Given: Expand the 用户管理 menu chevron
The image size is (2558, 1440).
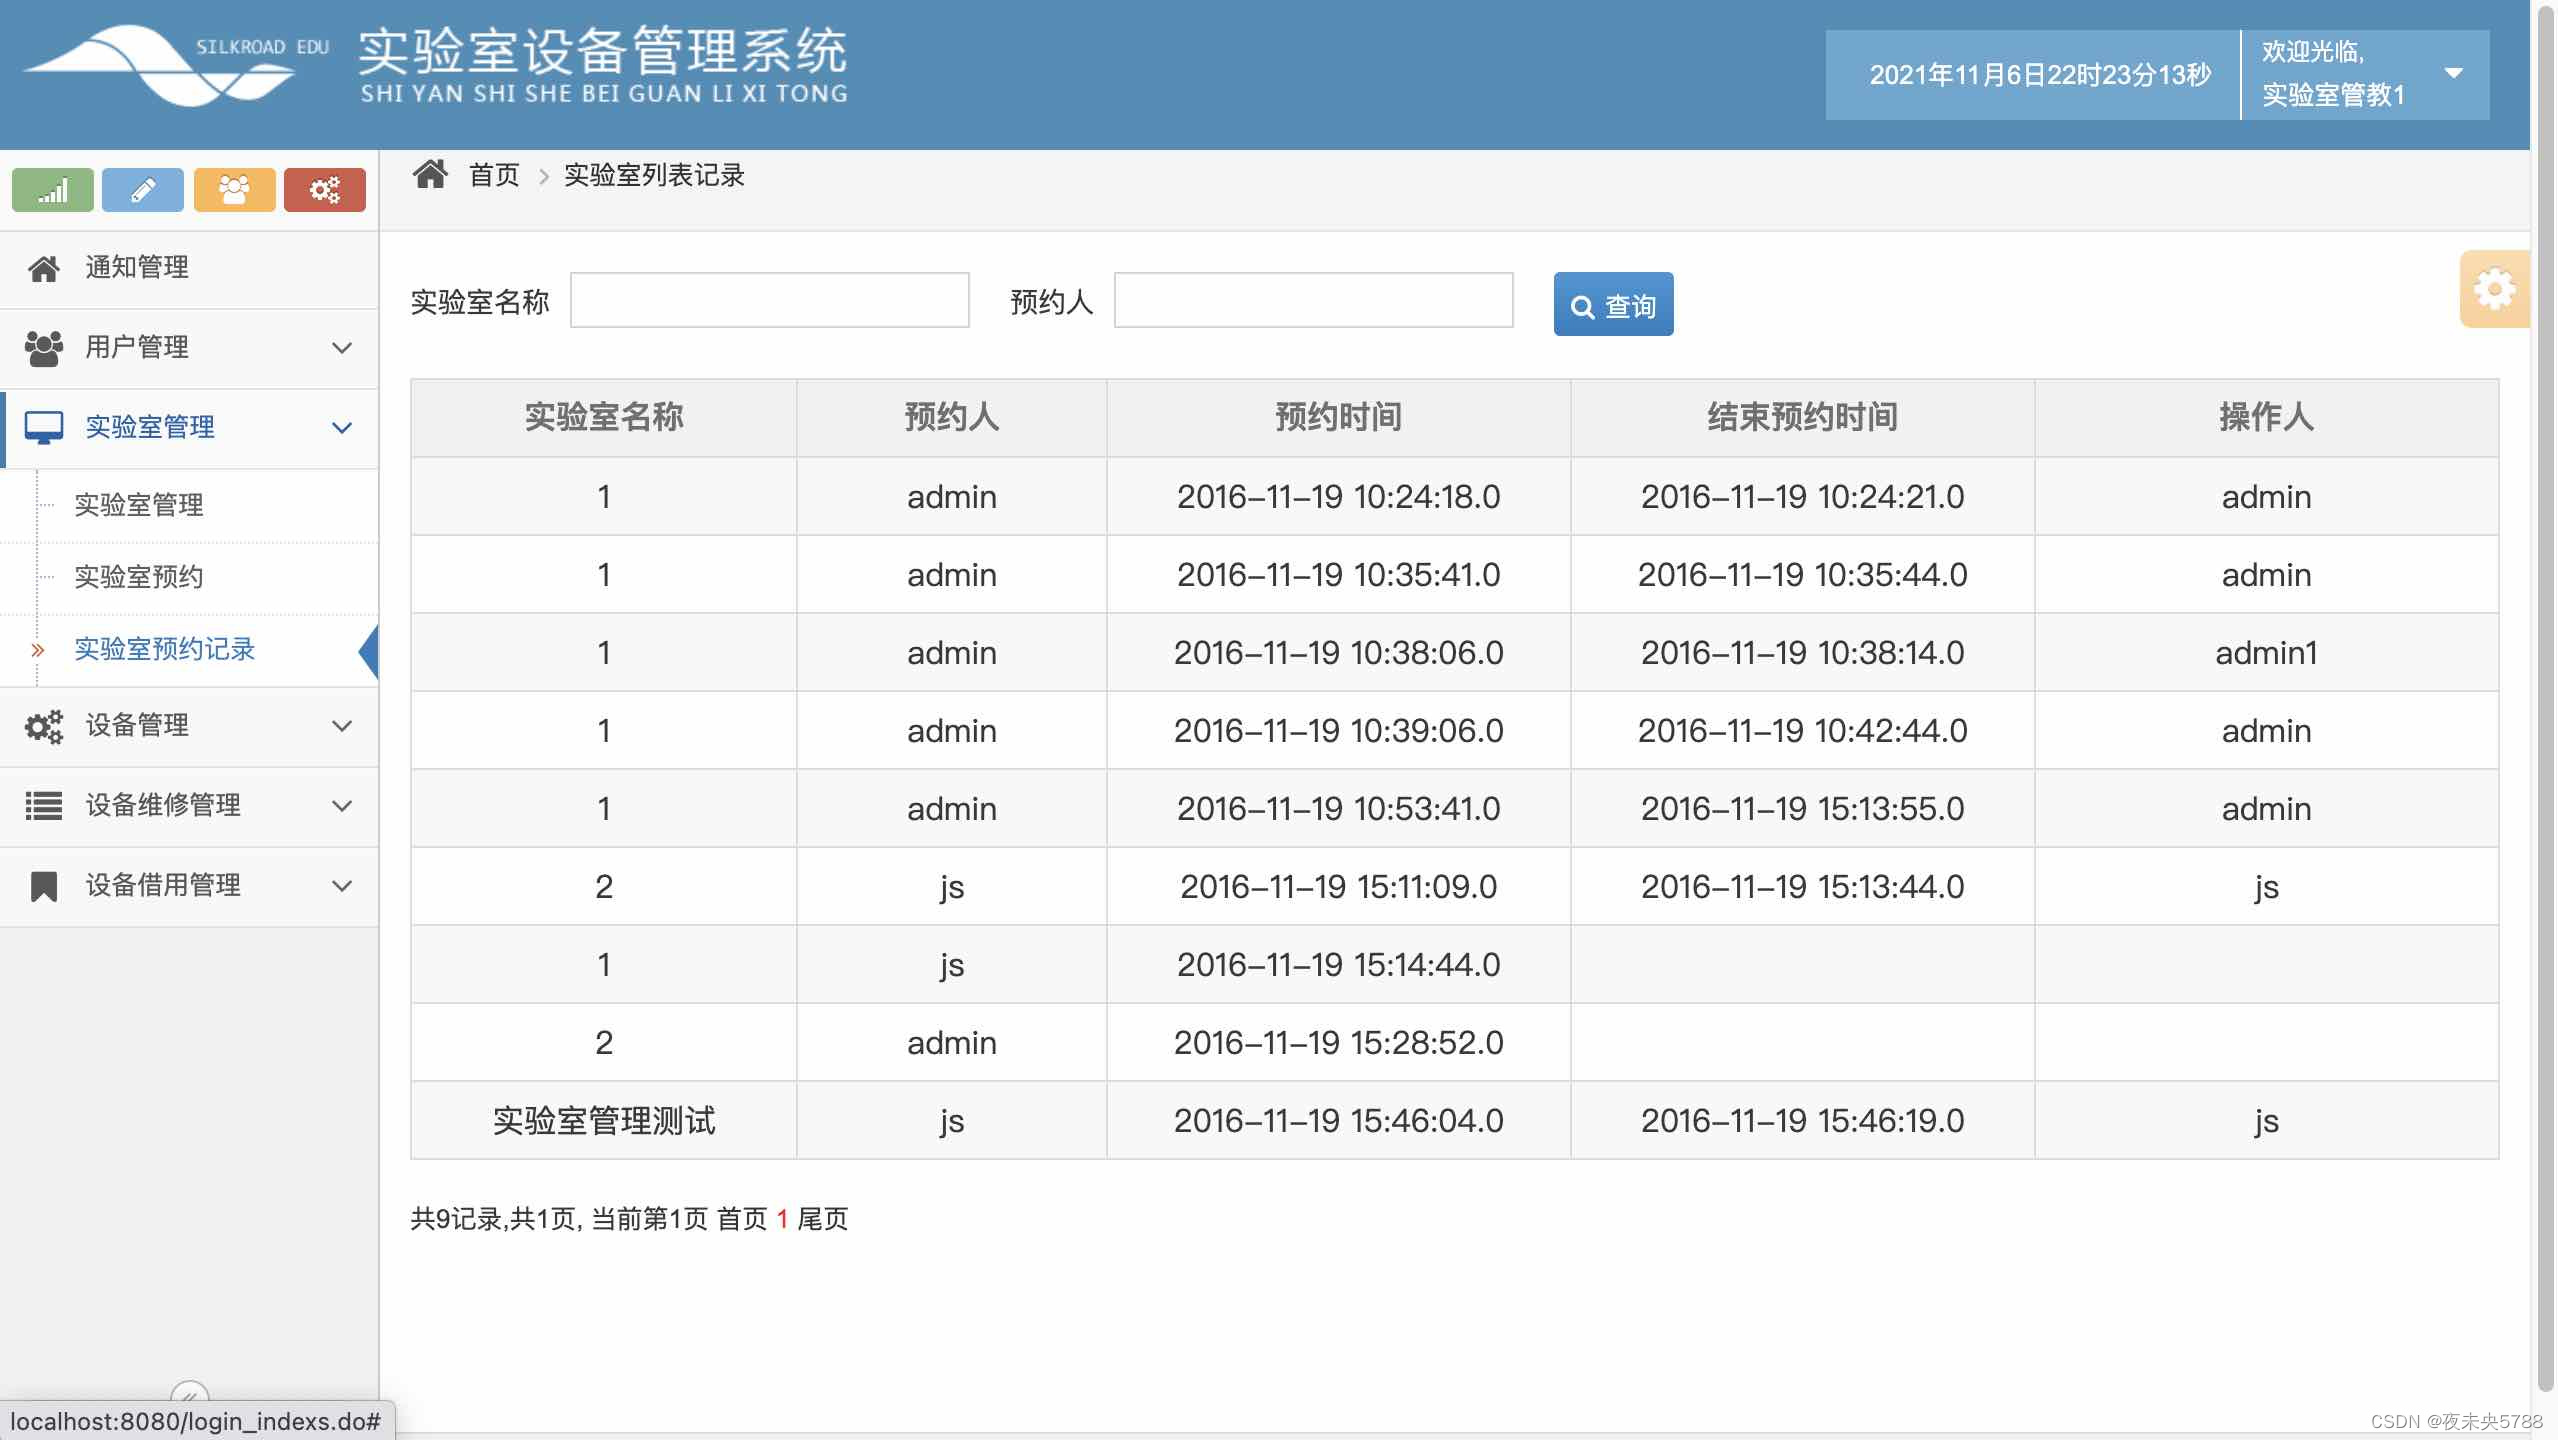Looking at the screenshot, I should (342, 348).
